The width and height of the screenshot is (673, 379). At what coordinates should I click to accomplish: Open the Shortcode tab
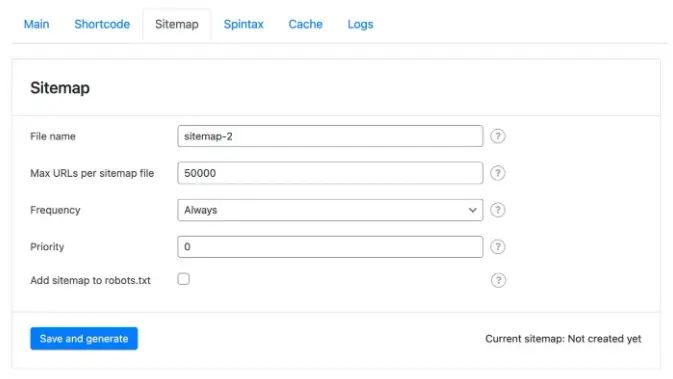coord(102,24)
